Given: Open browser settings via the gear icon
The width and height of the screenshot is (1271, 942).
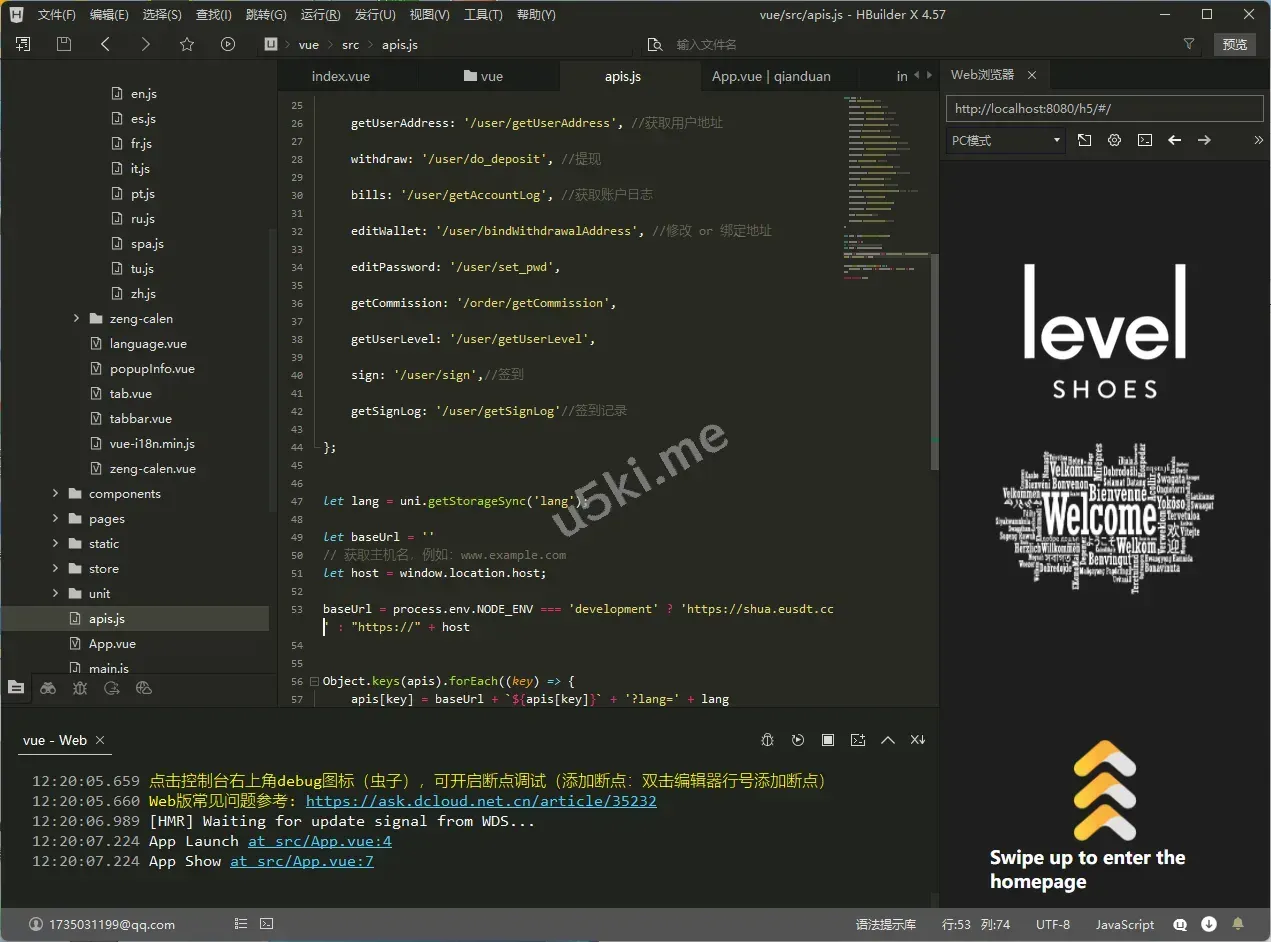Looking at the screenshot, I should pyautogui.click(x=1114, y=141).
